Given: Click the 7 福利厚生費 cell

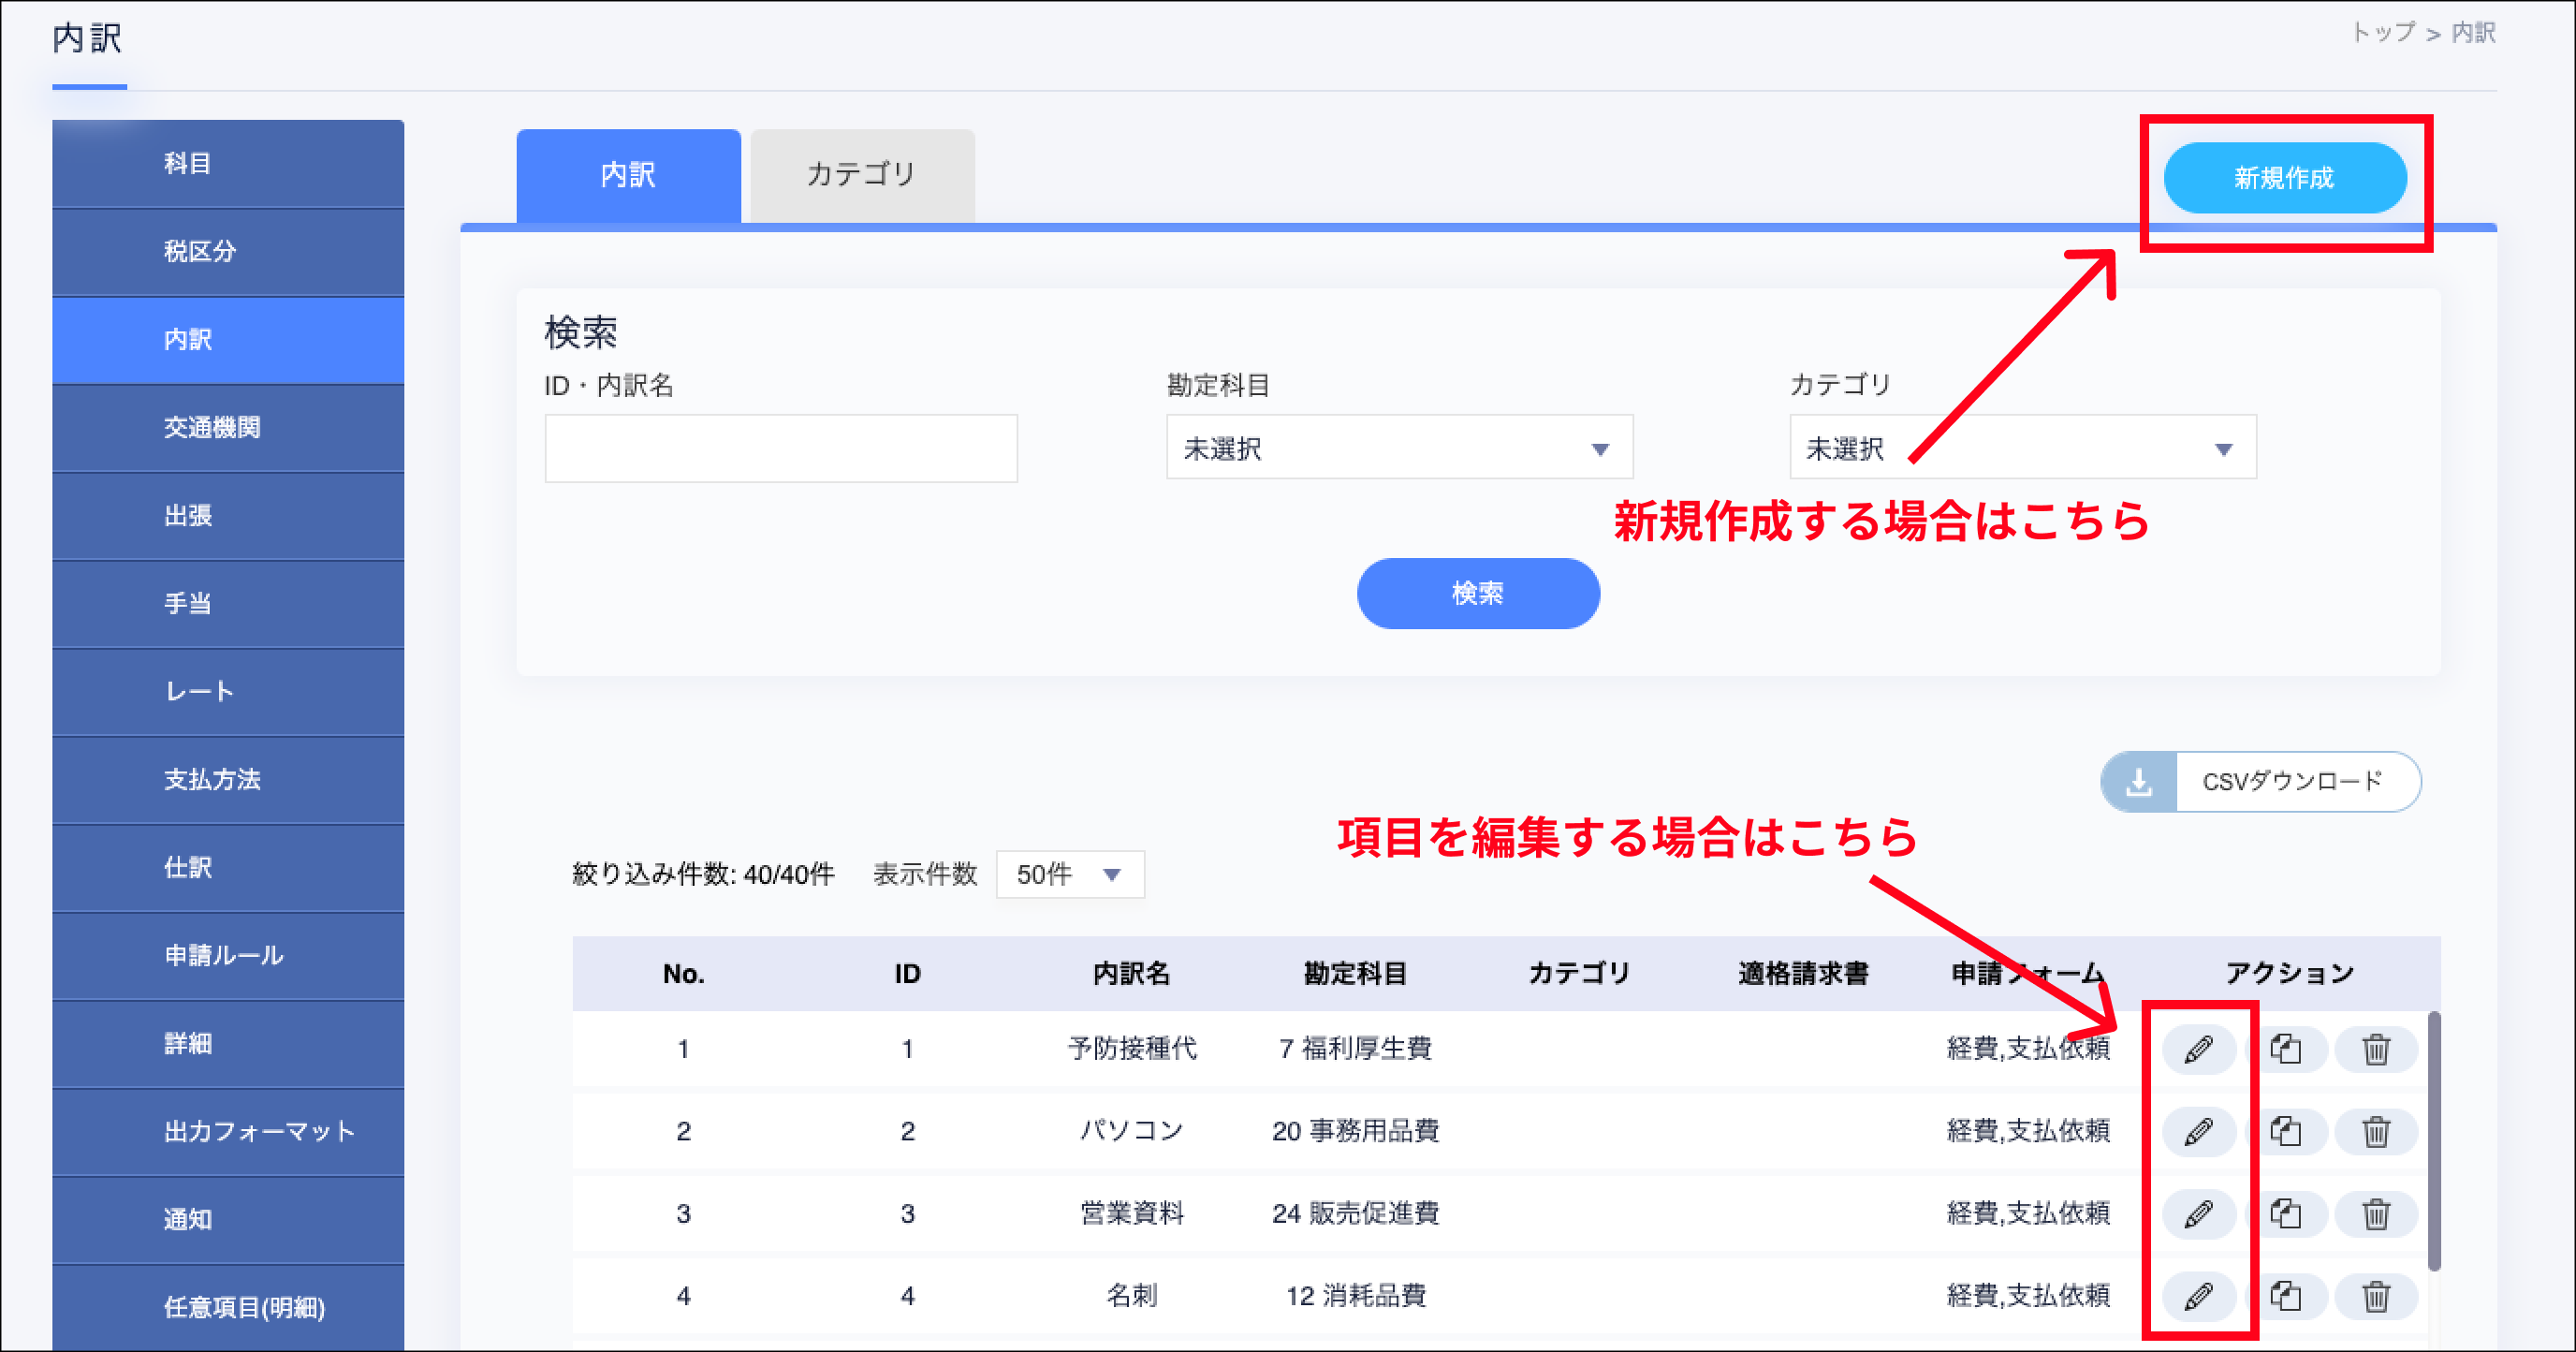Looking at the screenshot, I should [x=1355, y=1048].
